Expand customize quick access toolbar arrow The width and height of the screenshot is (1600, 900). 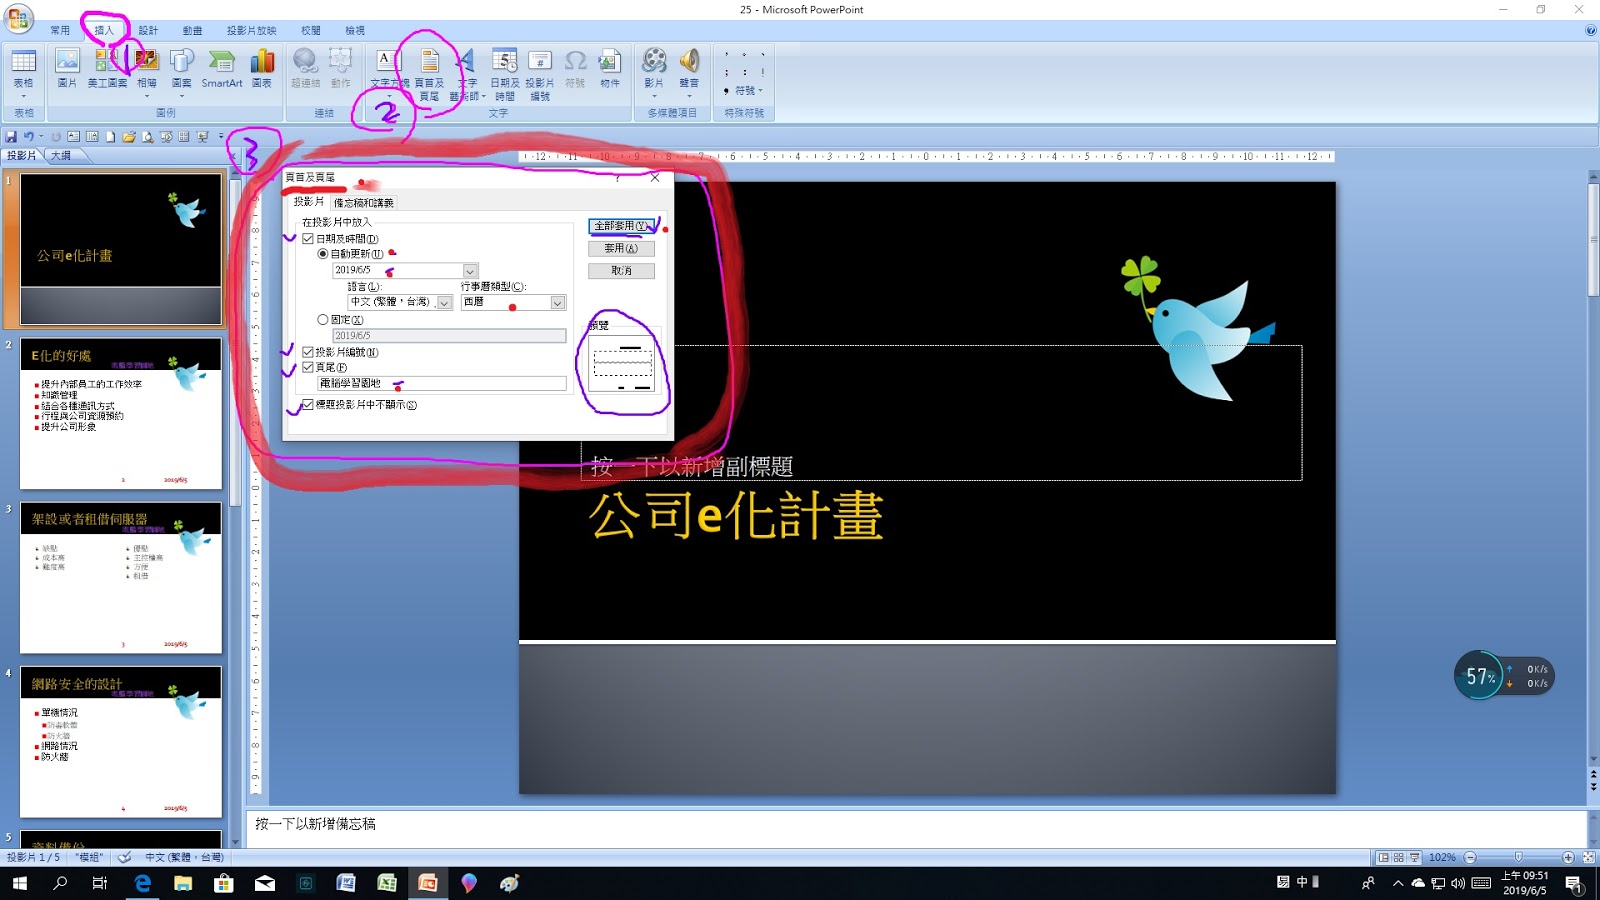(221, 136)
